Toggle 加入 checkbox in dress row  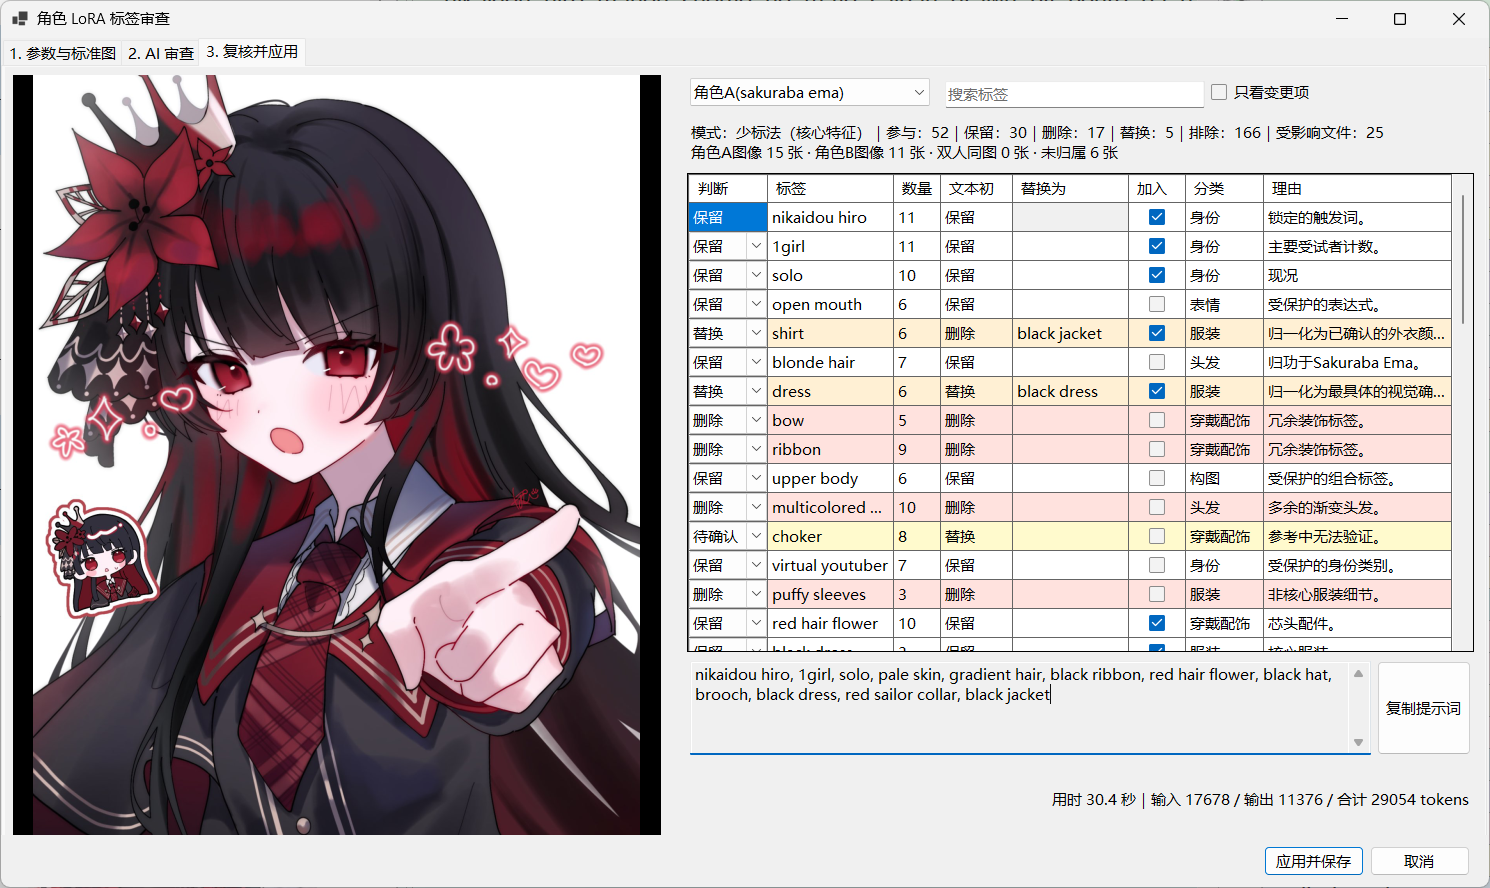(x=1157, y=391)
